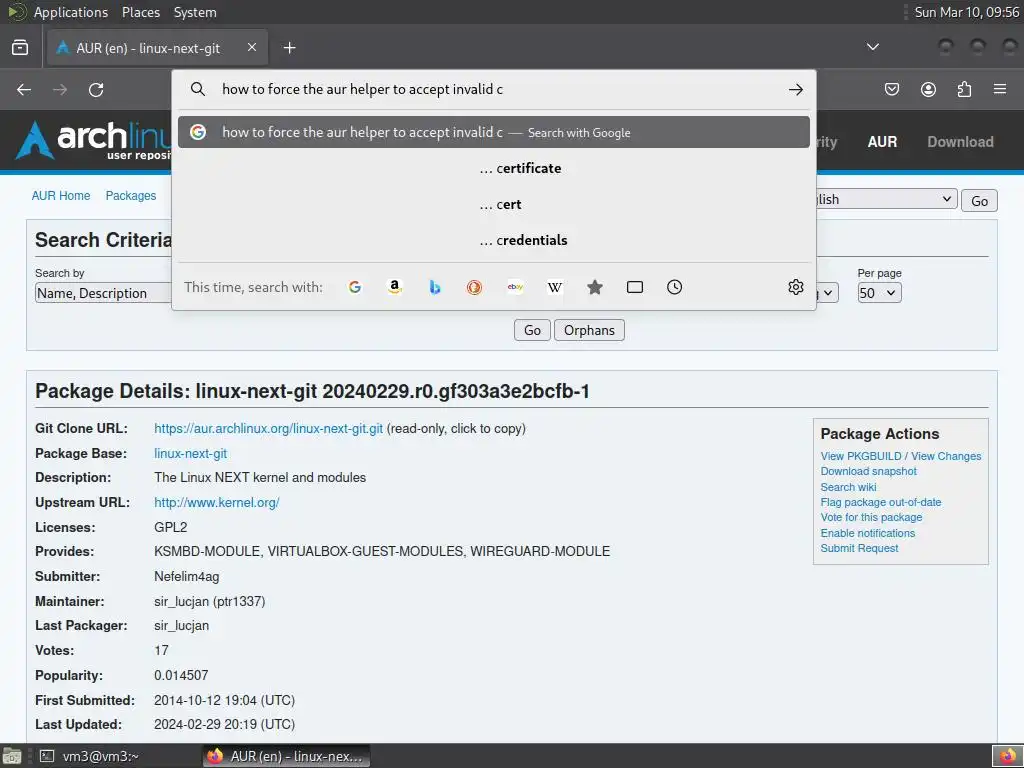The width and height of the screenshot is (1024, 768).
Task: Open the 'Name, Description' search-by dropdown
Action: click(x=103, y=293)
